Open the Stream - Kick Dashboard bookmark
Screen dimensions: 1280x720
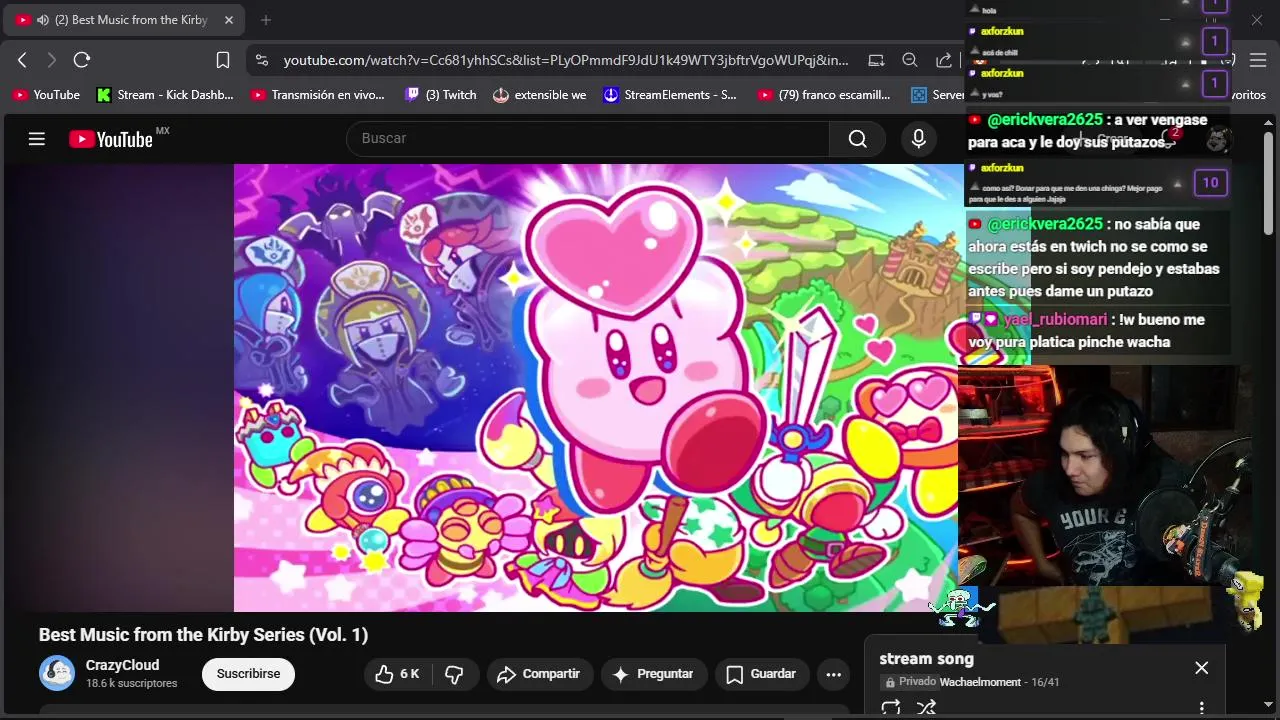pyautogui.click(x=165, y=95)
